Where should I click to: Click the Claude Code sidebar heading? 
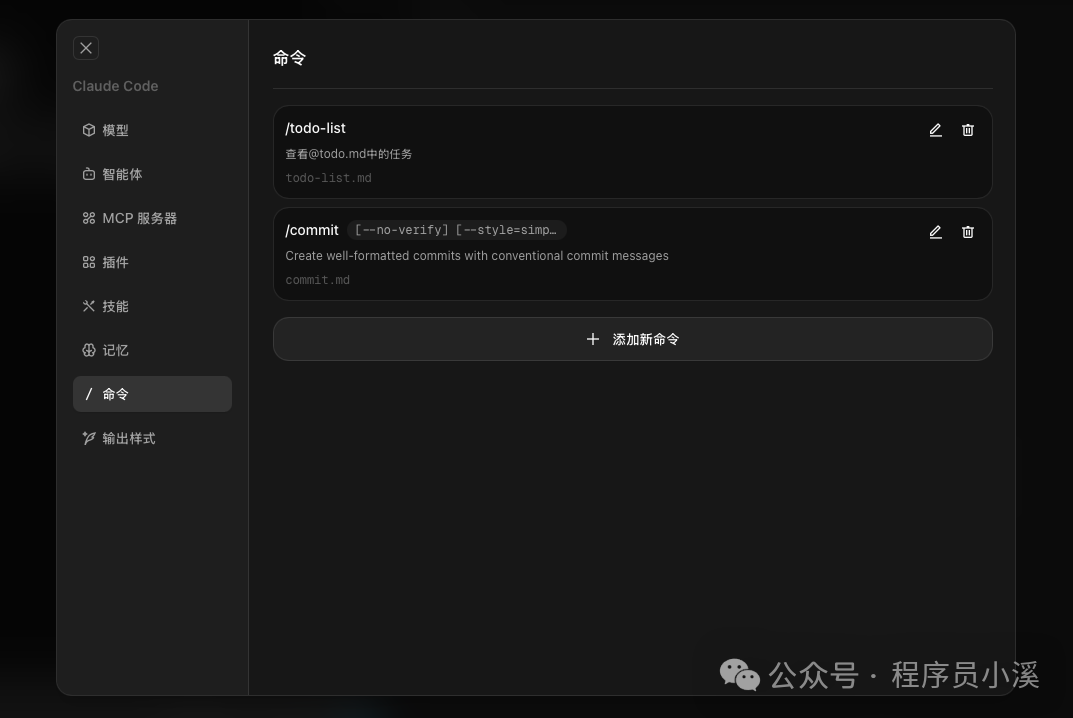tap(115, 86)
